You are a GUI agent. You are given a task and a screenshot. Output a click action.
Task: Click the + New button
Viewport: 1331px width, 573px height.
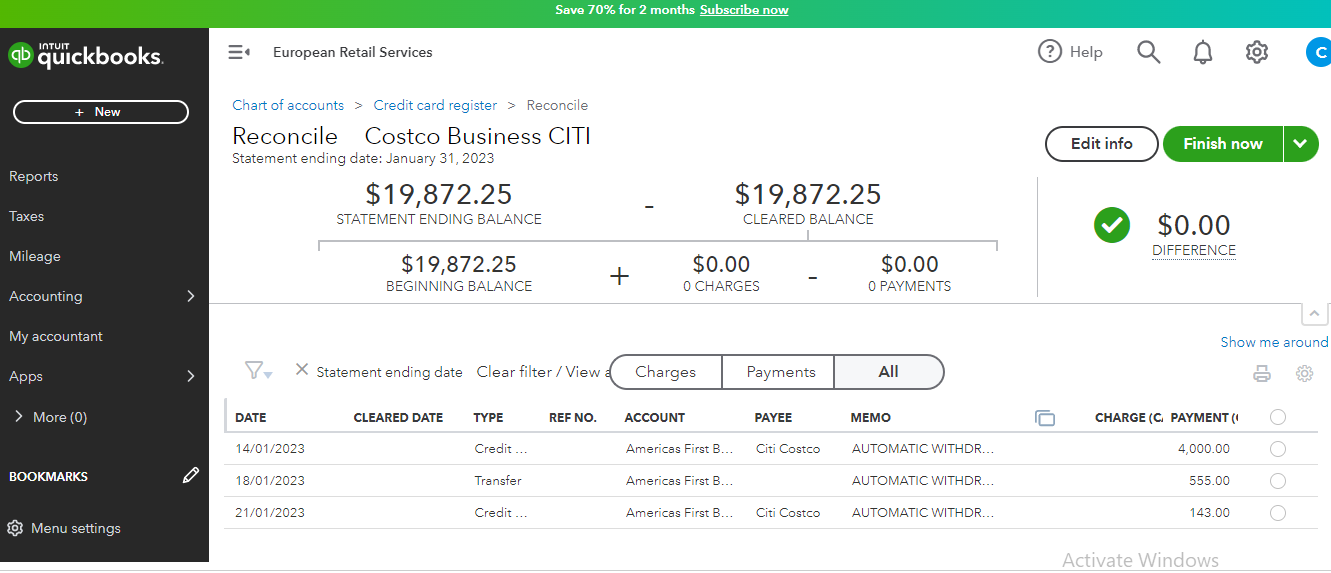tap(101, 112)
